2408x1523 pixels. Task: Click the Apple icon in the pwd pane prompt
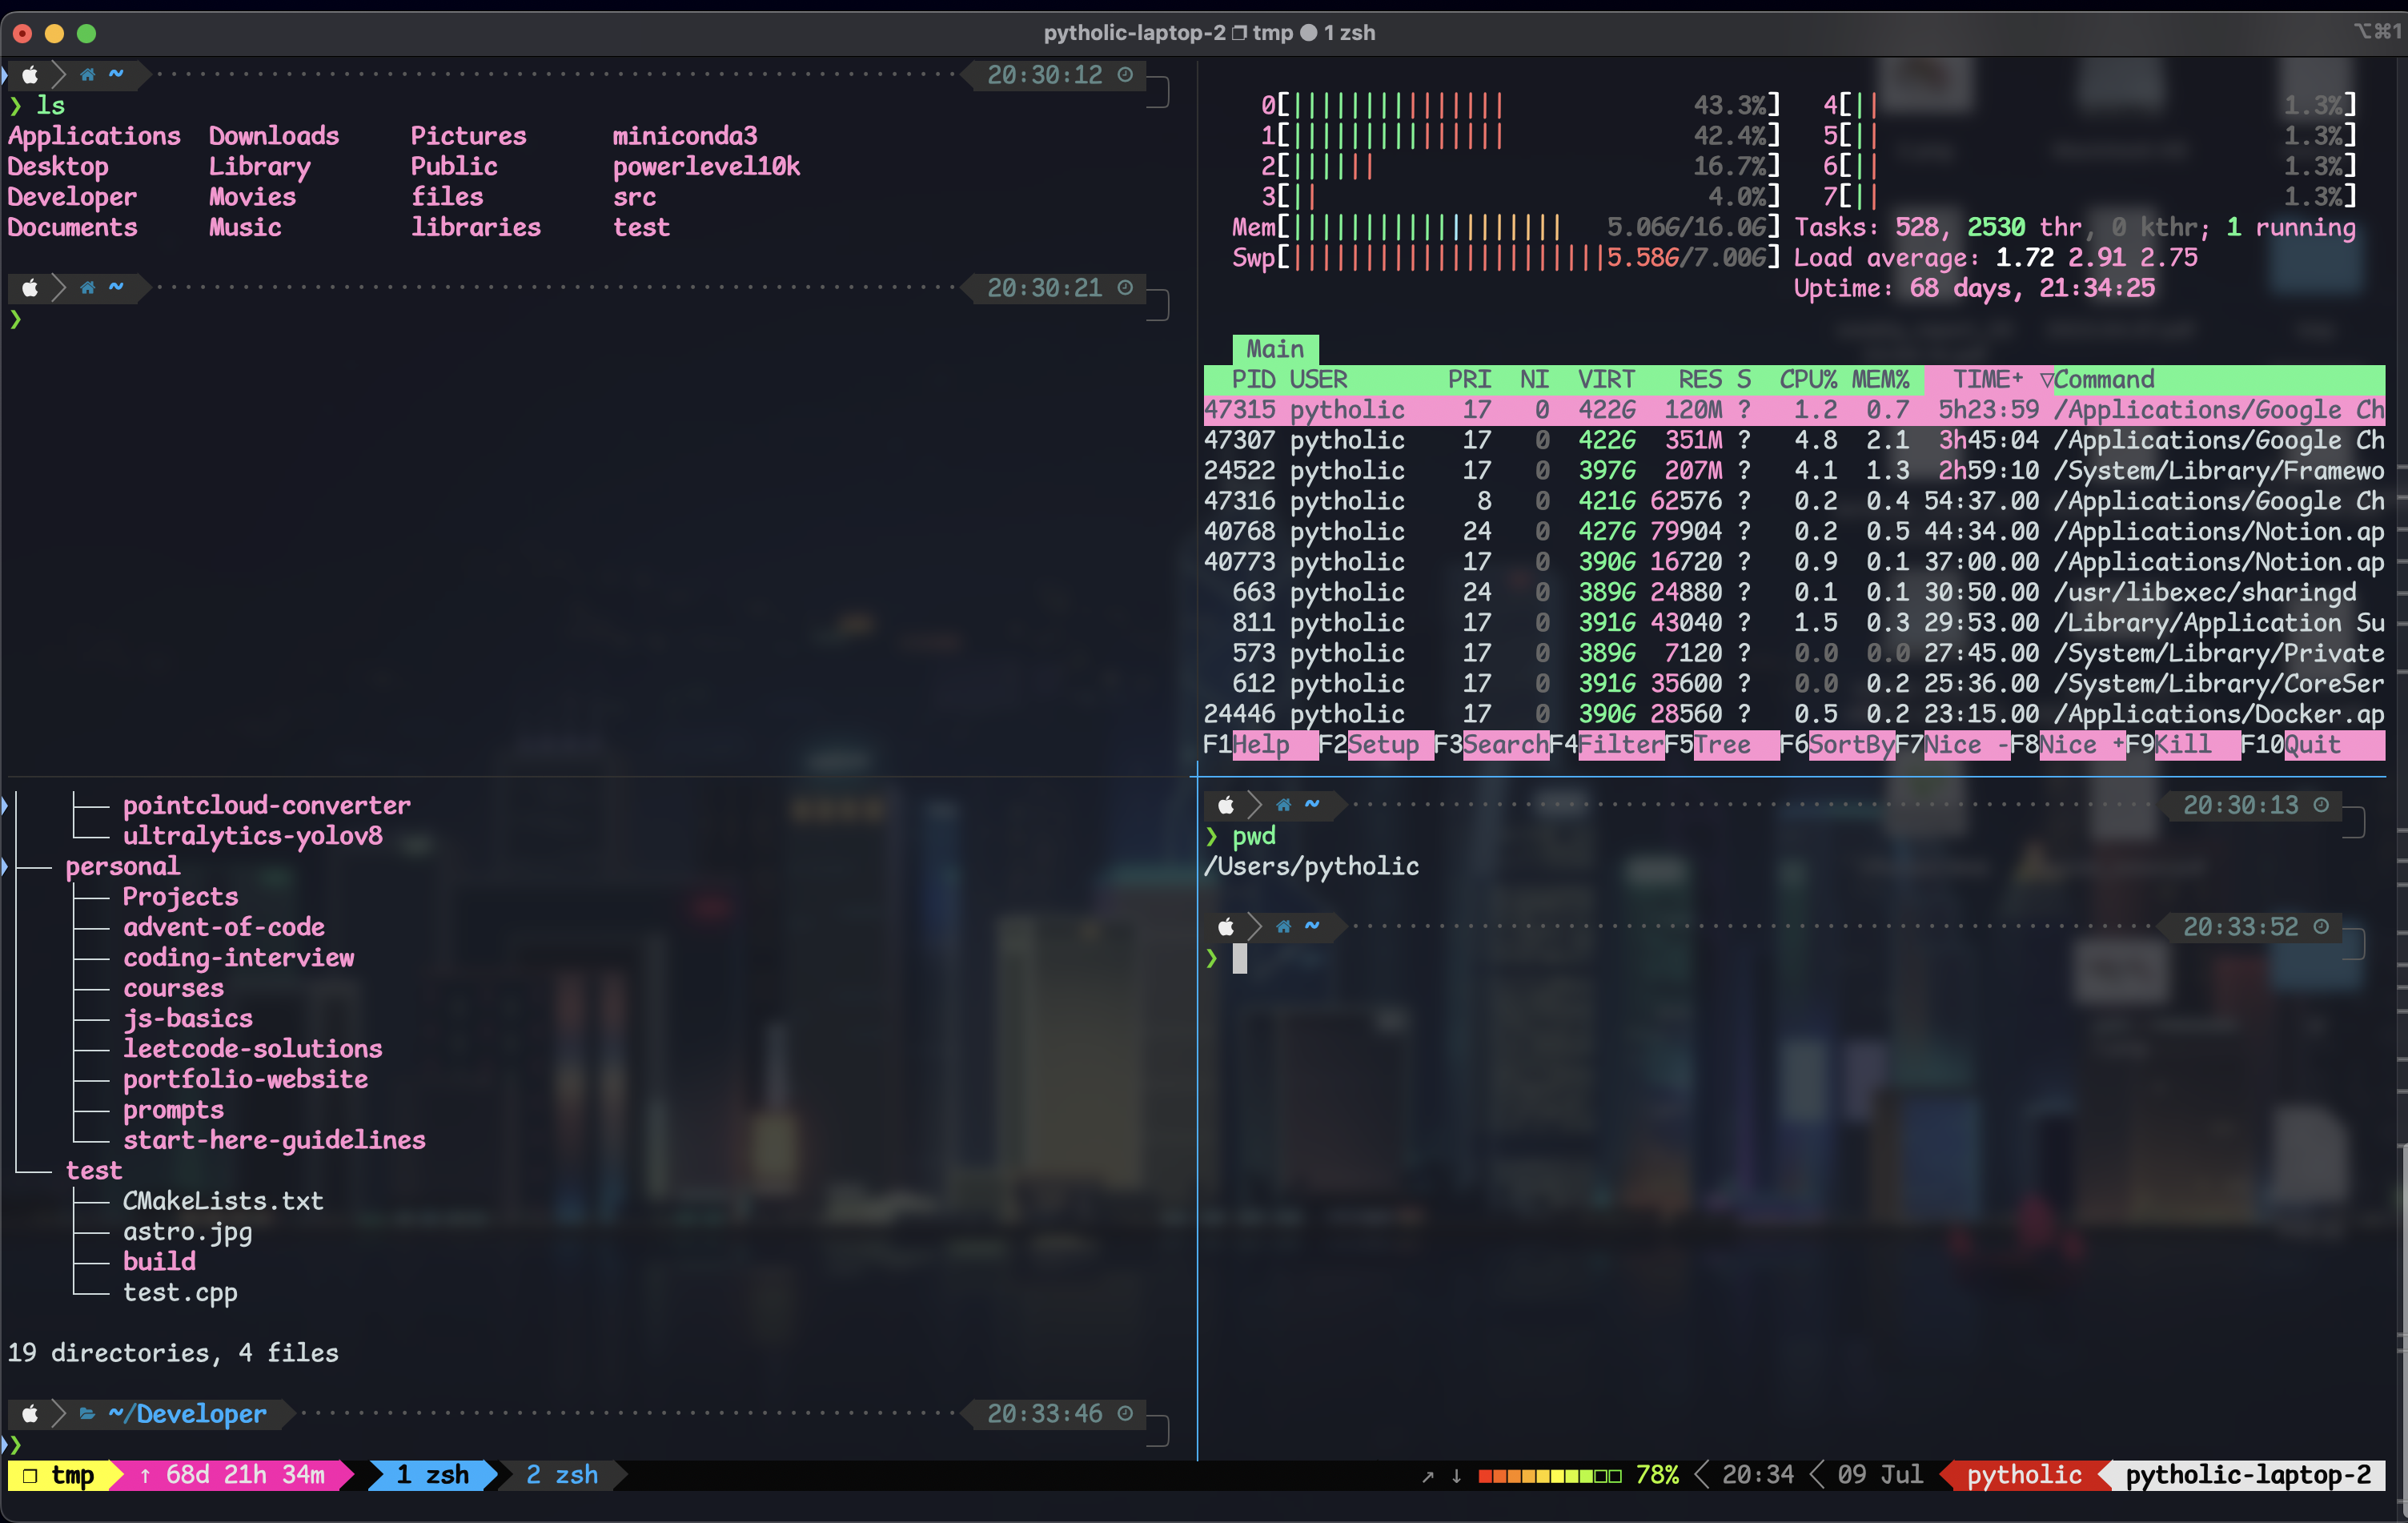coord(1225,805)
